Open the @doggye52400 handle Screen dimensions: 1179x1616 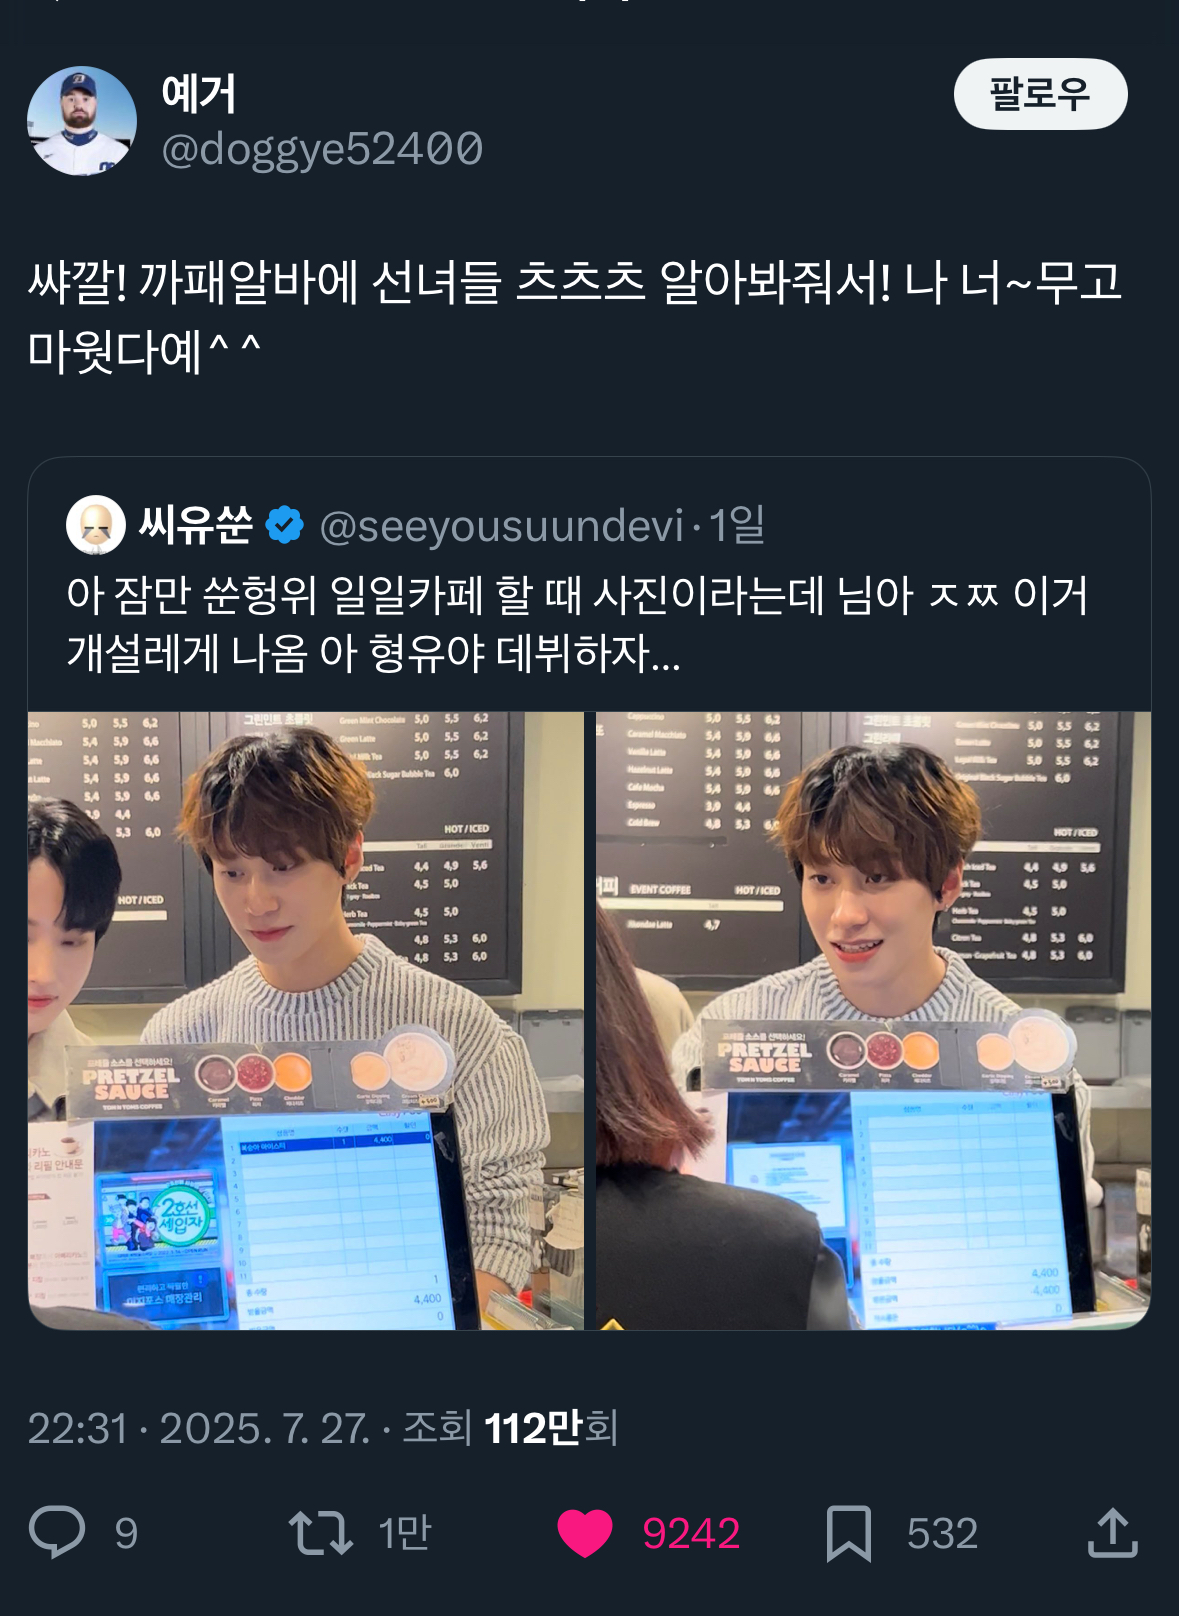pyautogui.click(x=322, y=150)
